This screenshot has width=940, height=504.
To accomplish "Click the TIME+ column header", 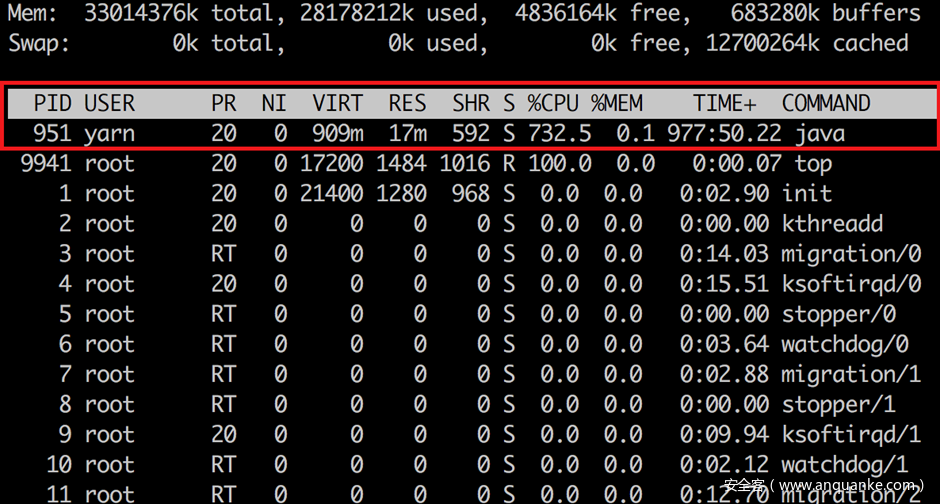I will pos(725,103).
